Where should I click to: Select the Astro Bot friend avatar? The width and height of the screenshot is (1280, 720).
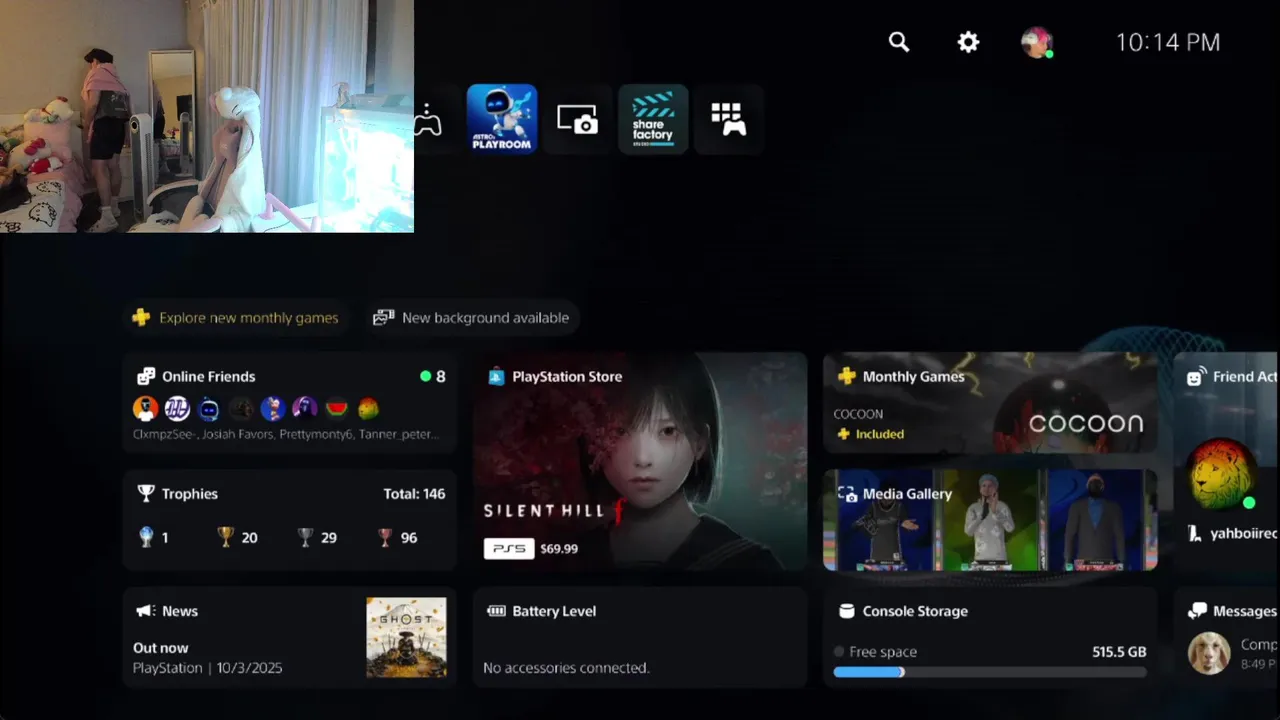[x=209, y=408]
